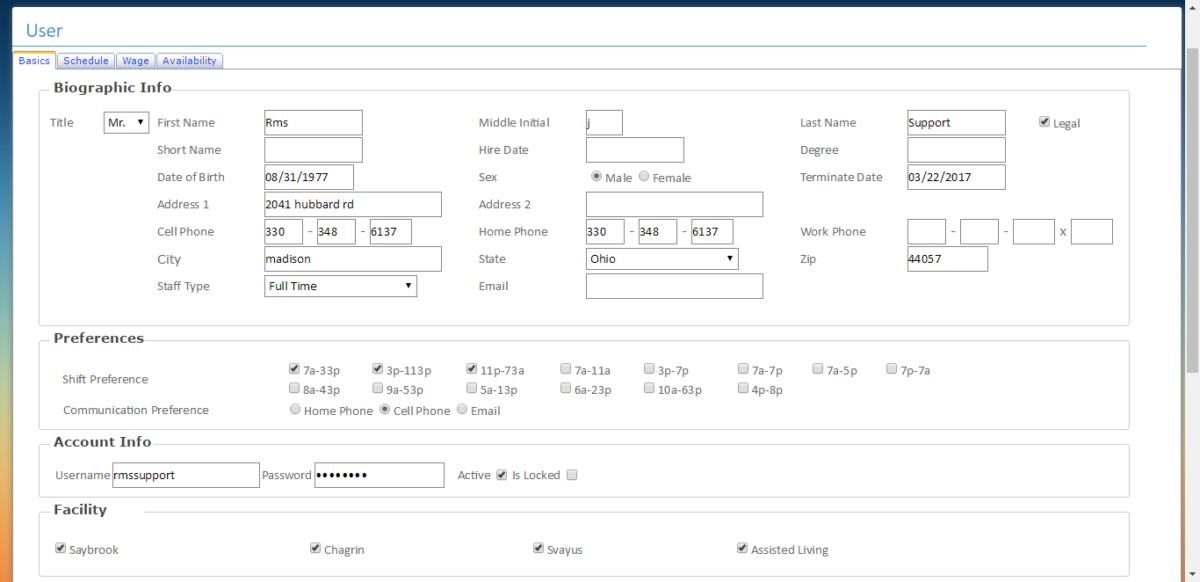Open the Staff Type dropdown
Image resolution: width=1200 pixels, height=582 pixels.
[x=340, y=285]
